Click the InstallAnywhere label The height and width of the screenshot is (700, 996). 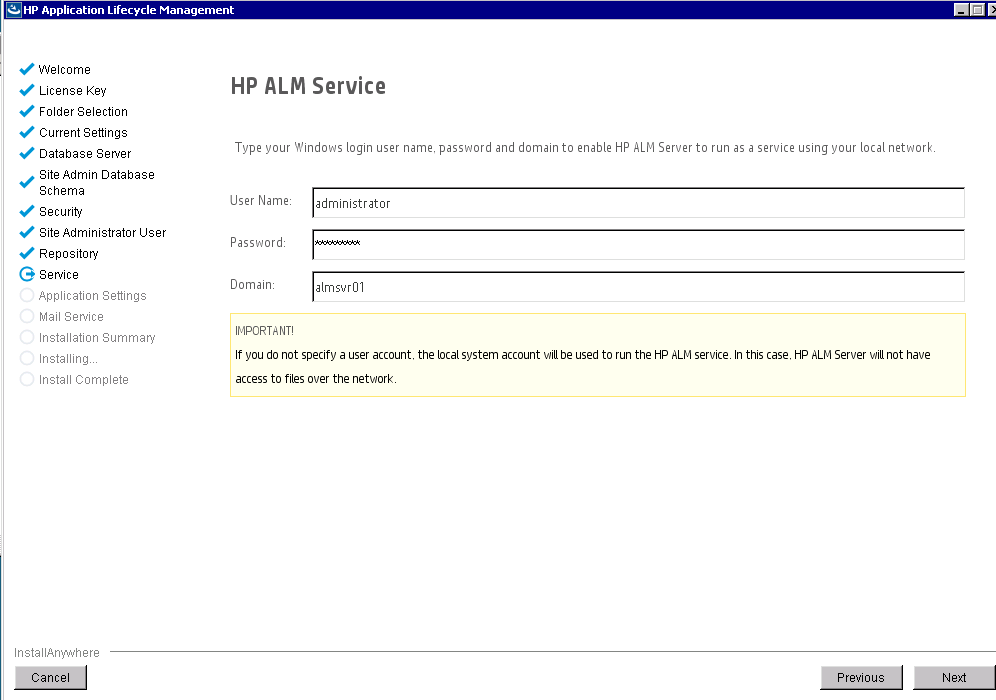click(57, 652)
